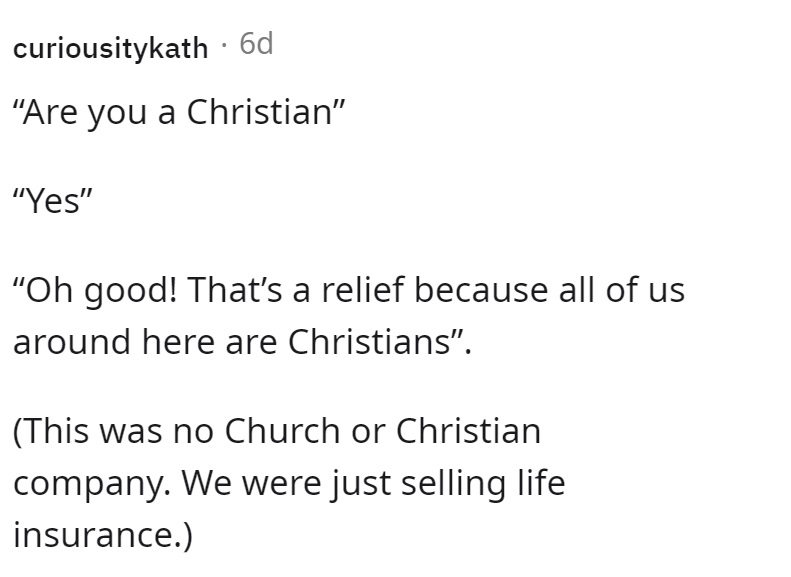
Task: Select the "Are you a Christian" line
Action: pos(179,112)
